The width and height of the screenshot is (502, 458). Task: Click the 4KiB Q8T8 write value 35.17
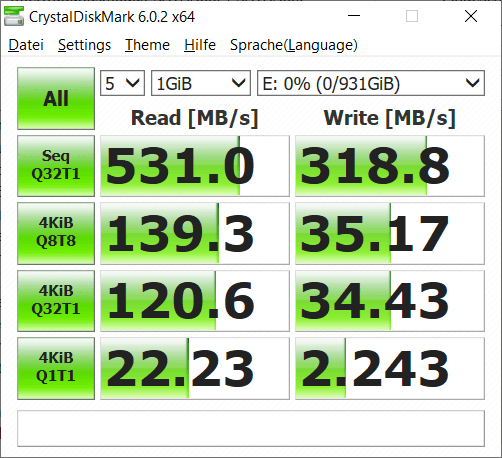(x=390, y=233)
